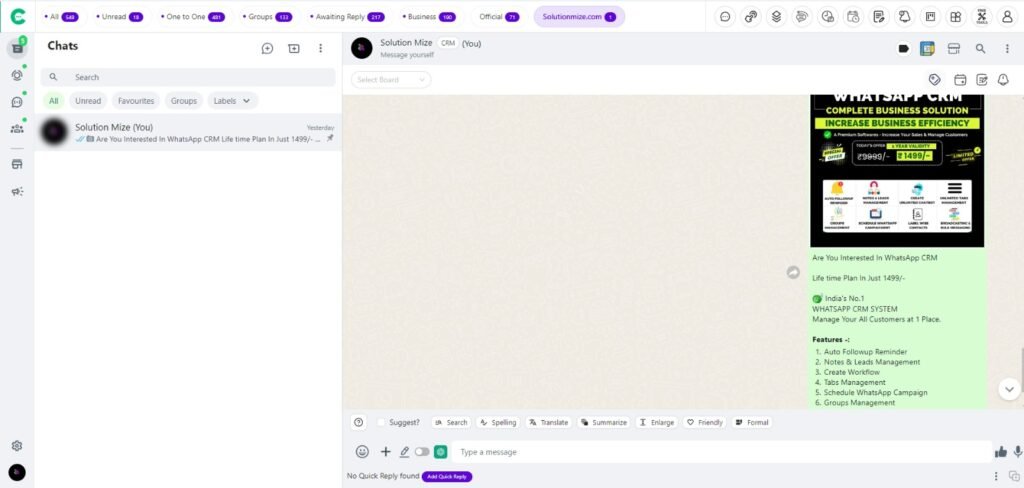Image resolution: width=1024 pixels, height=488 pixels.
Task: Click the microphone voice message icon
Action: click(1018, 452)
